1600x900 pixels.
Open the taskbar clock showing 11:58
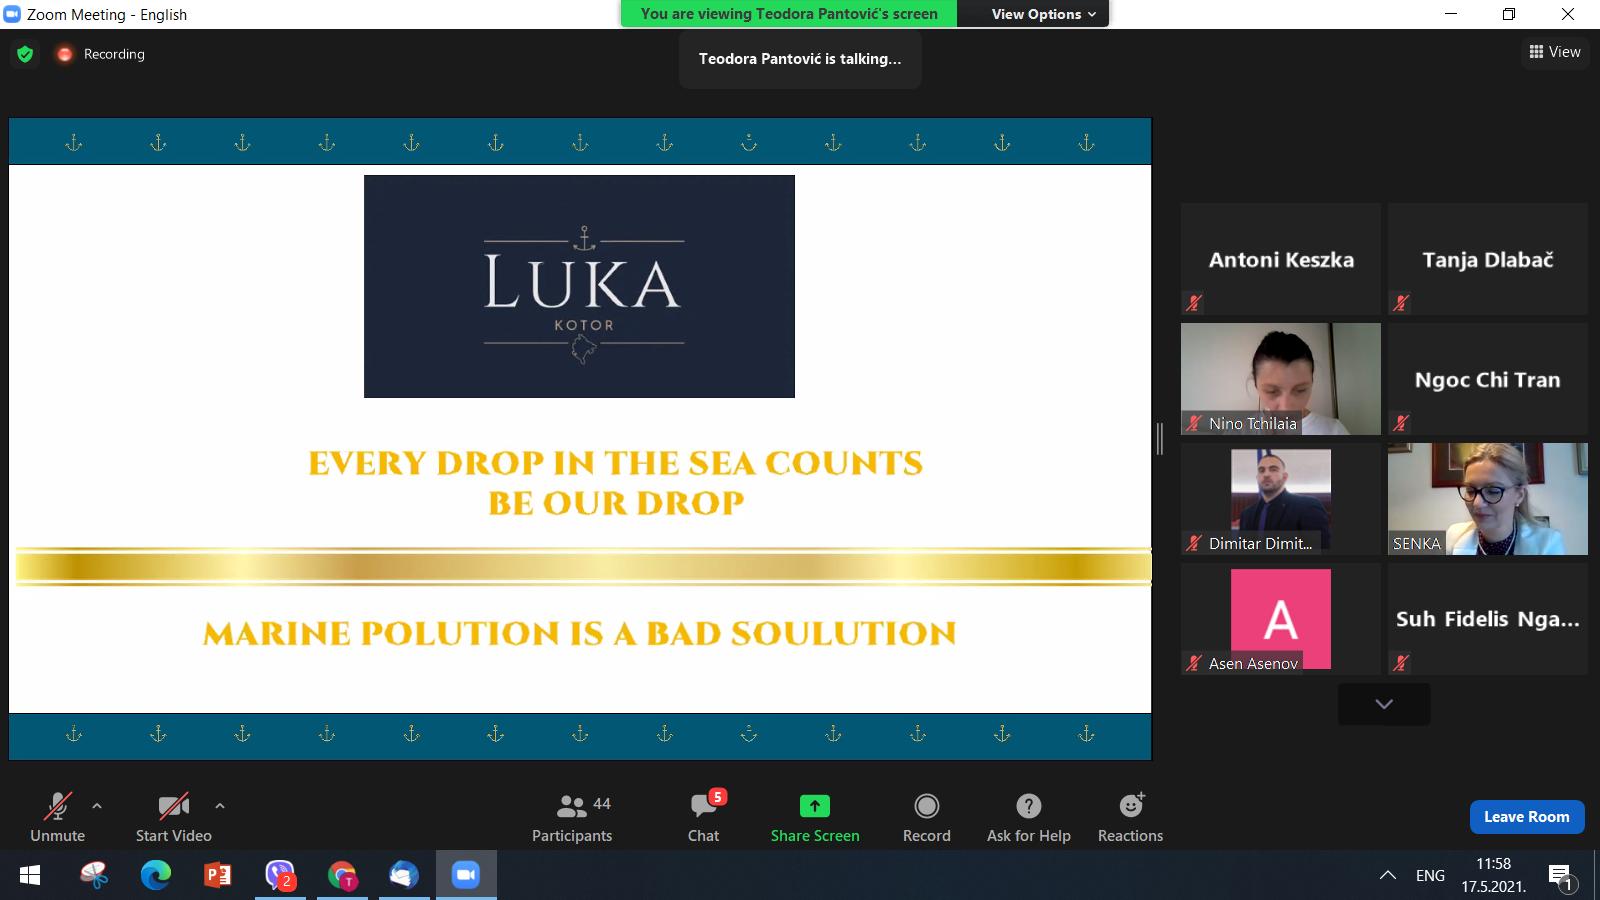[x=1494, y=875]
